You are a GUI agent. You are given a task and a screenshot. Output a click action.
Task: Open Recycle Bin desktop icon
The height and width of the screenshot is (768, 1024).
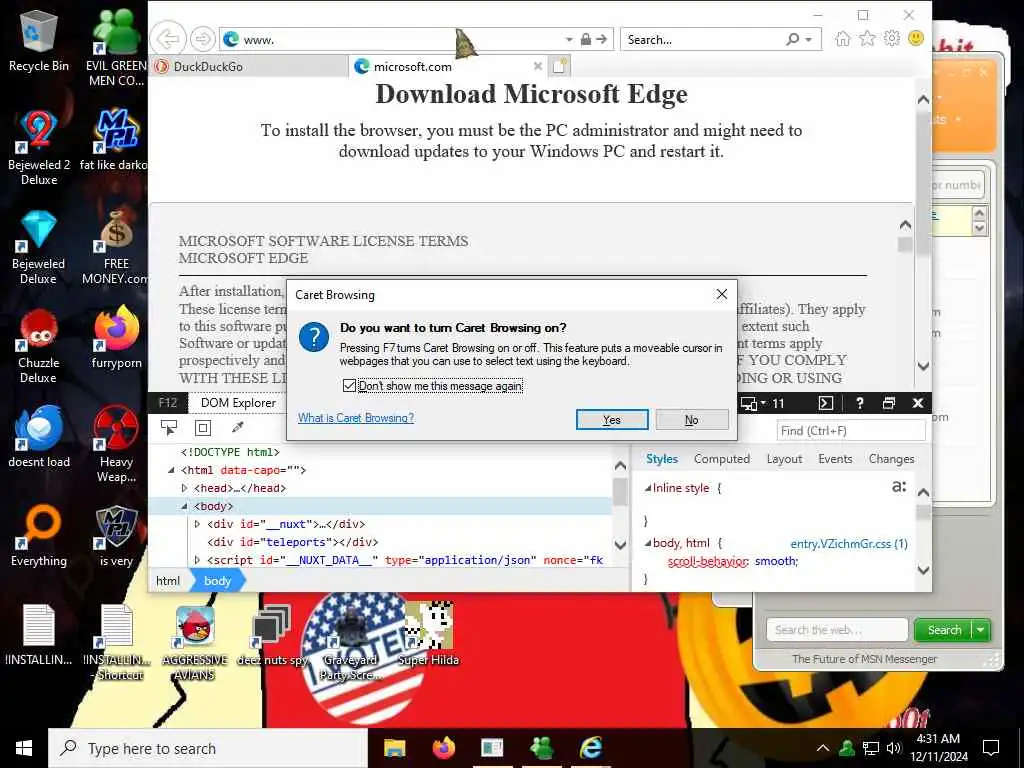point(39,39)
